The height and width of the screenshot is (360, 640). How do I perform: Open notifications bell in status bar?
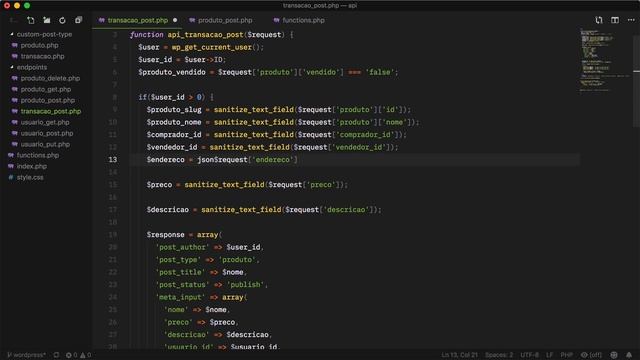(x=629, y=355)
